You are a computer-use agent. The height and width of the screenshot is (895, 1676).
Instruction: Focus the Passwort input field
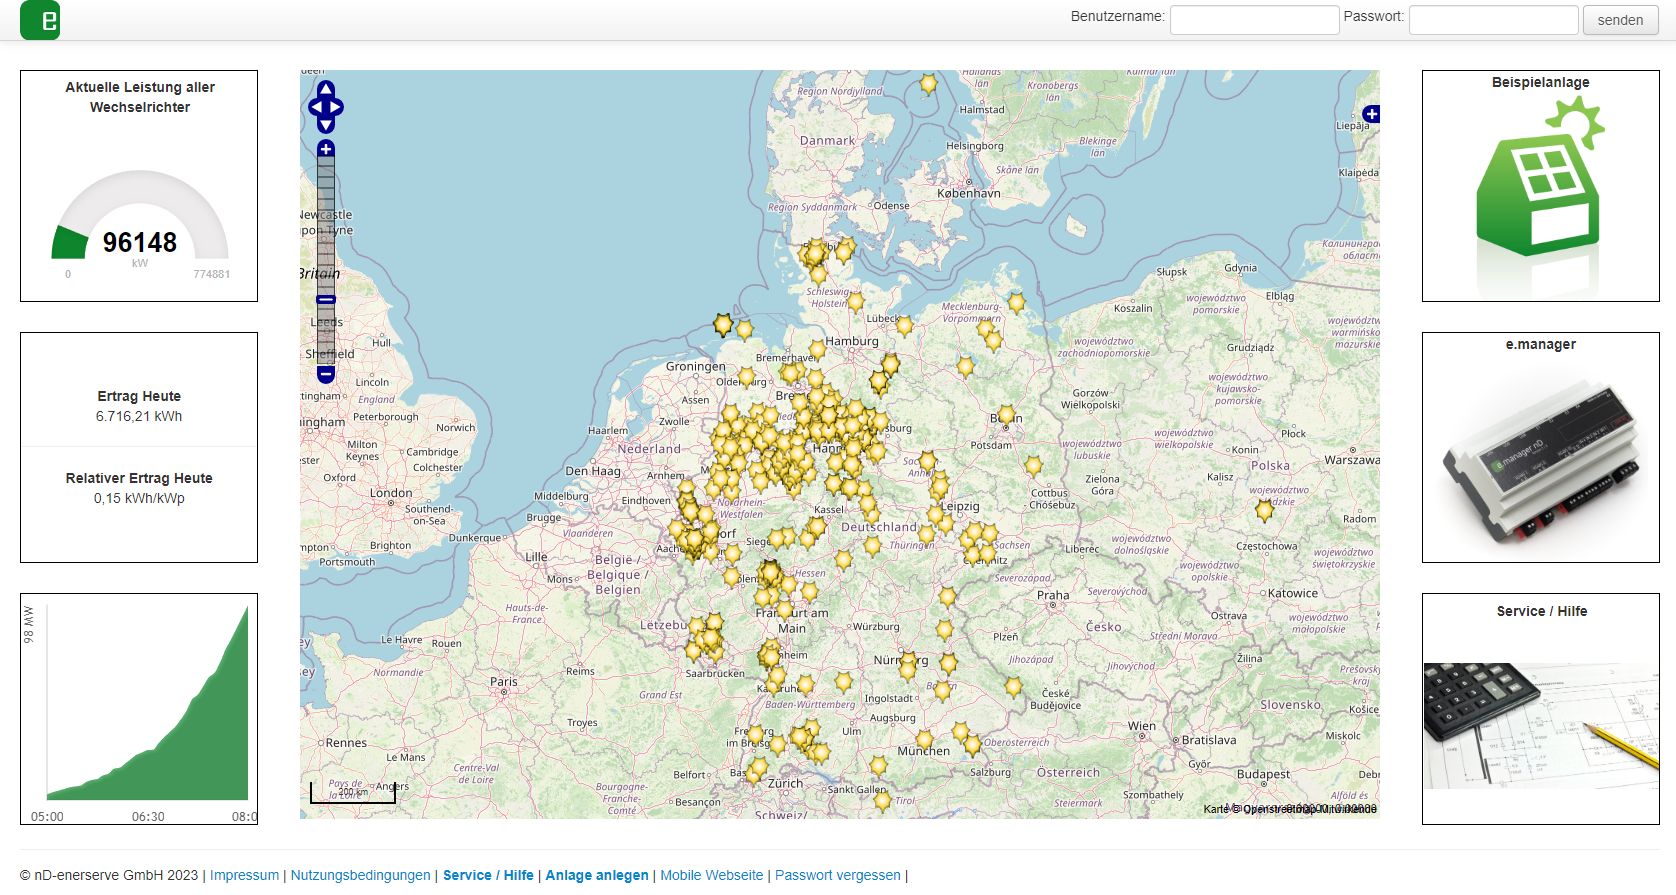[x=1493, y=20]
